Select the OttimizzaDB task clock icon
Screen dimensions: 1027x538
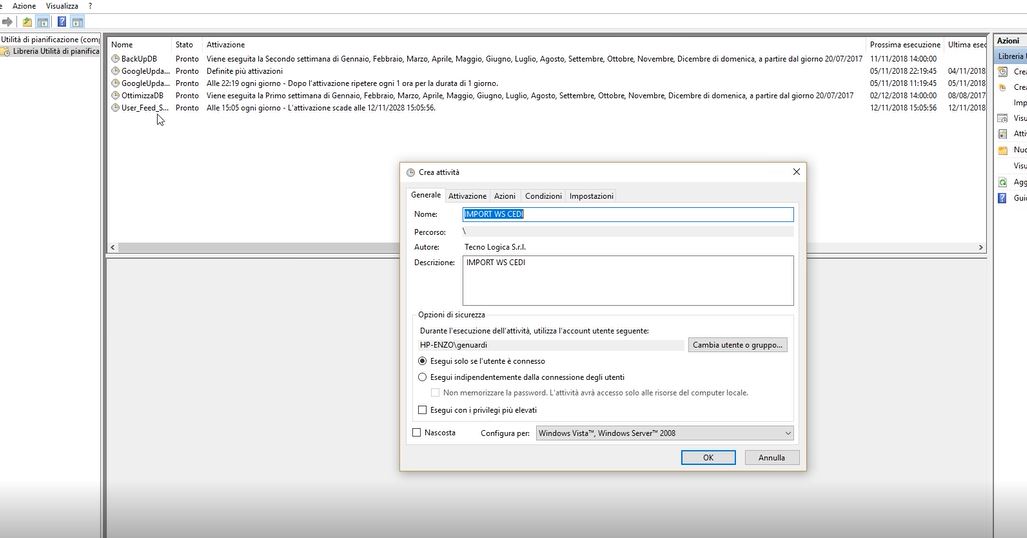(x=115, y=95)
